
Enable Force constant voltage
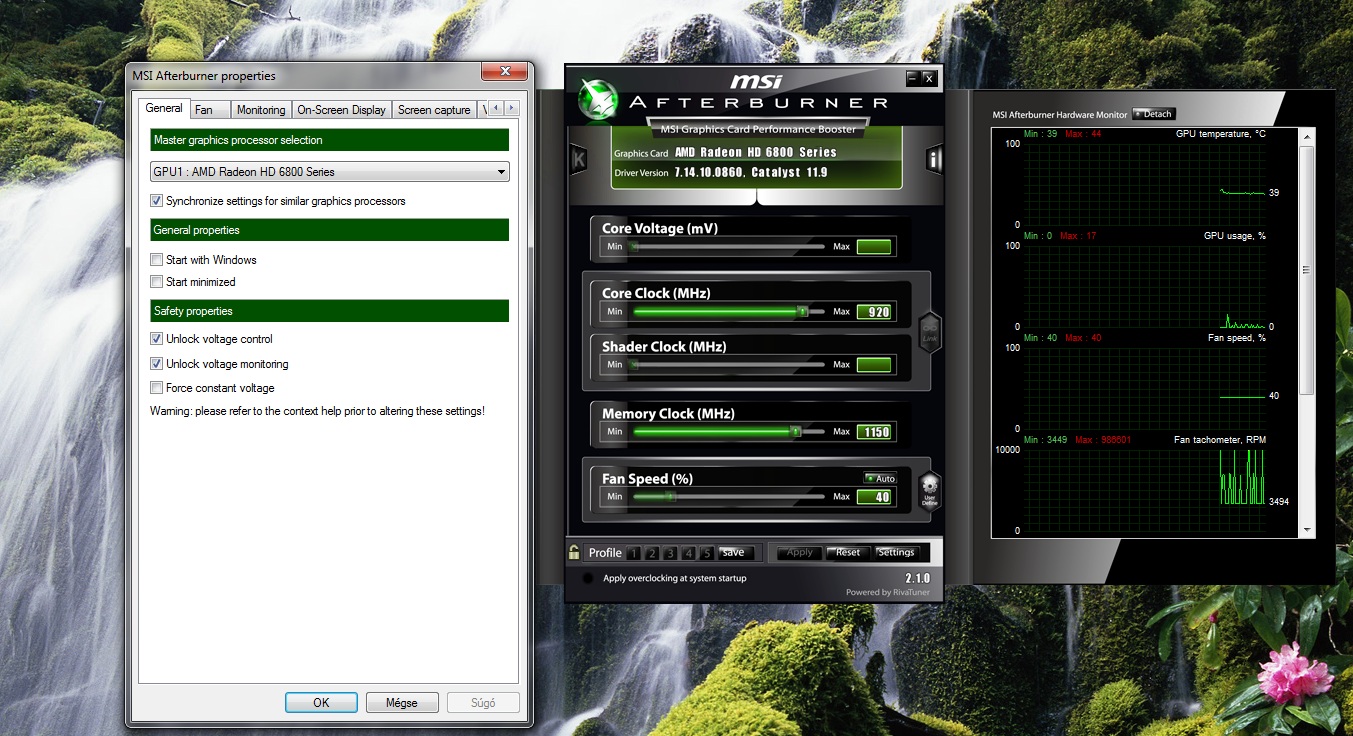click(156, 388)
